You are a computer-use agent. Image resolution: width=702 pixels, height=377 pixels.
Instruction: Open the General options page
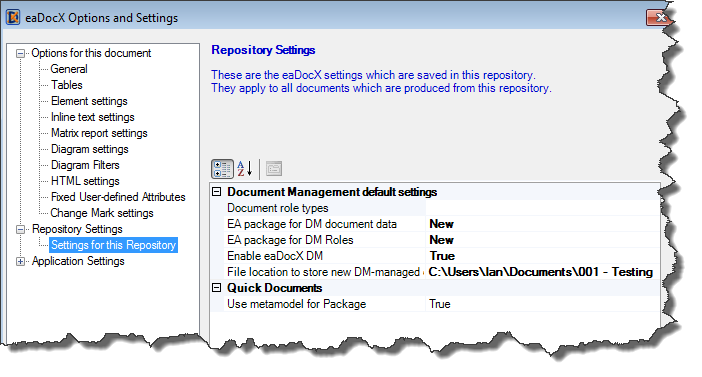tap(69, 69)
